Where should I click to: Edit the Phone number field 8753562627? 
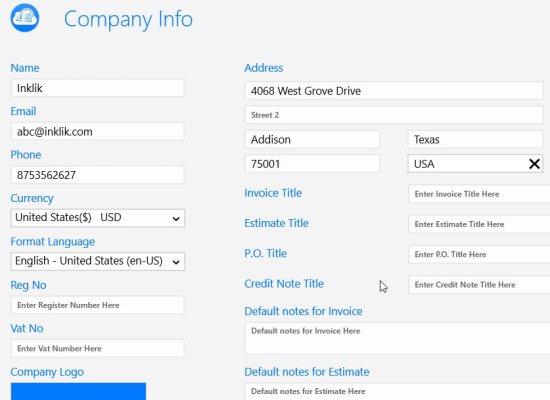point(98,175)
